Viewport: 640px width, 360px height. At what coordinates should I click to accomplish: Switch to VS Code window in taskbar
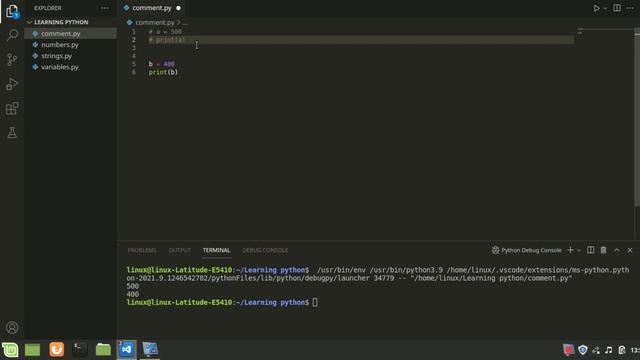pos(127,350)
